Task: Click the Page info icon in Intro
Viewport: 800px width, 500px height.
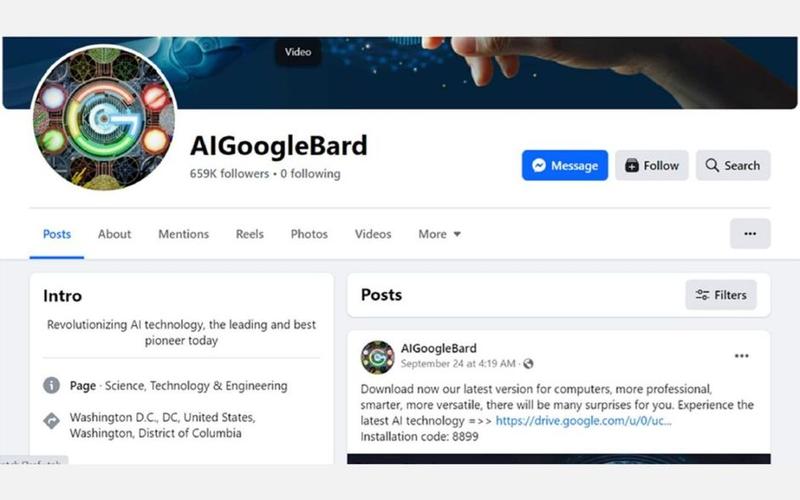Action: click(x=52, y=386)
